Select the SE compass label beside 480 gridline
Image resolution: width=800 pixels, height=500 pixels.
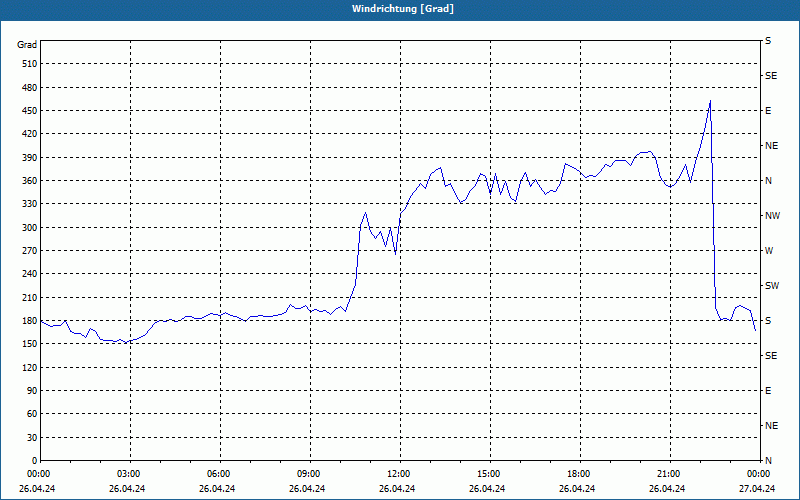point(771,76)
